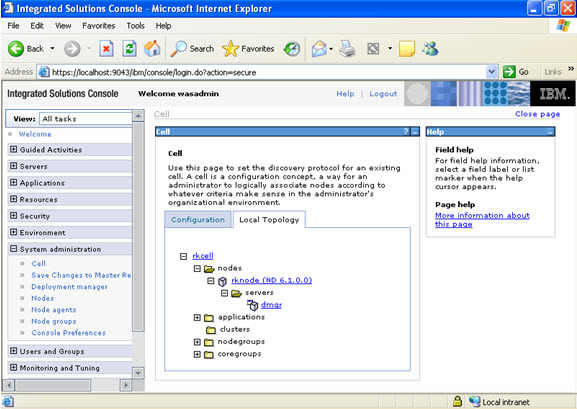
Task: Open the rknode (ND 6.1.0.0) link
Action: click(x=272, y=280)
